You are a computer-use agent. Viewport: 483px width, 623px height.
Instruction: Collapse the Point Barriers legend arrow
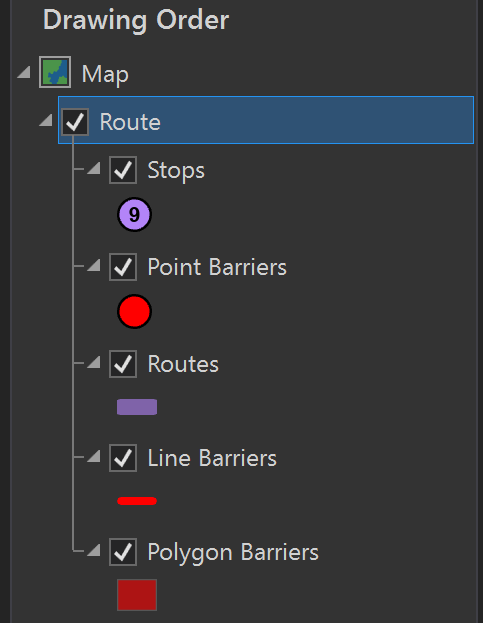click(94, 265)
